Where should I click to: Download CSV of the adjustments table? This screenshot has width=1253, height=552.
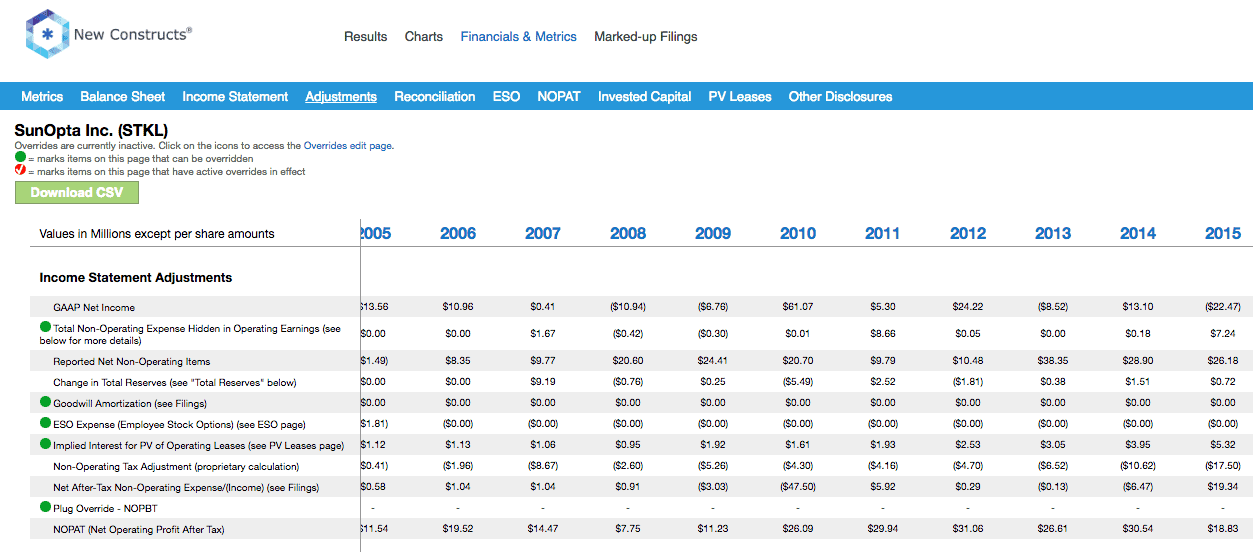click(x=77, y=193)
